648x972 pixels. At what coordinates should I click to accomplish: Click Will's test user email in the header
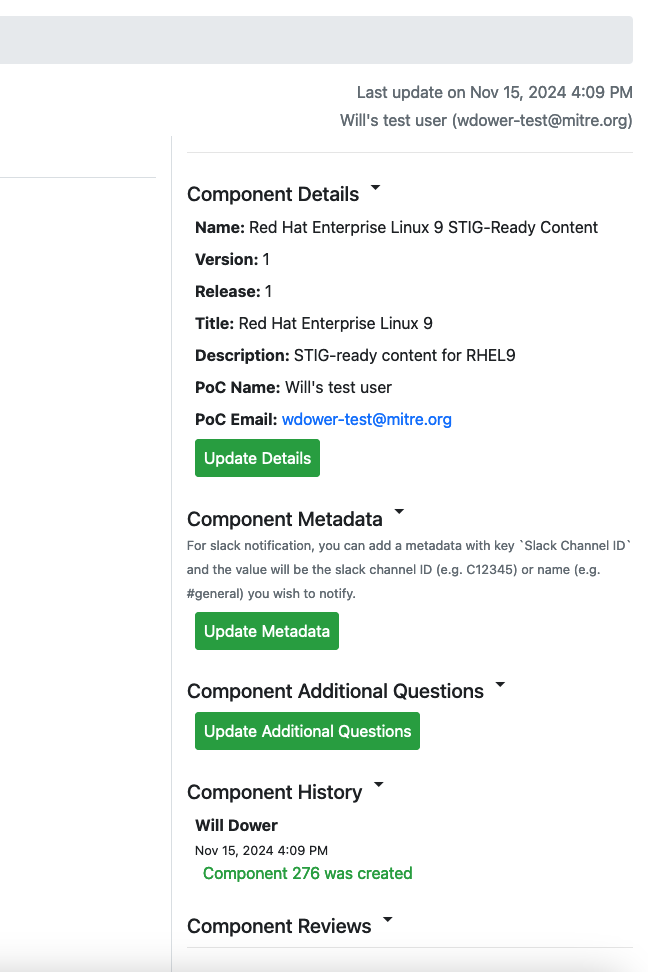[485, 120]
